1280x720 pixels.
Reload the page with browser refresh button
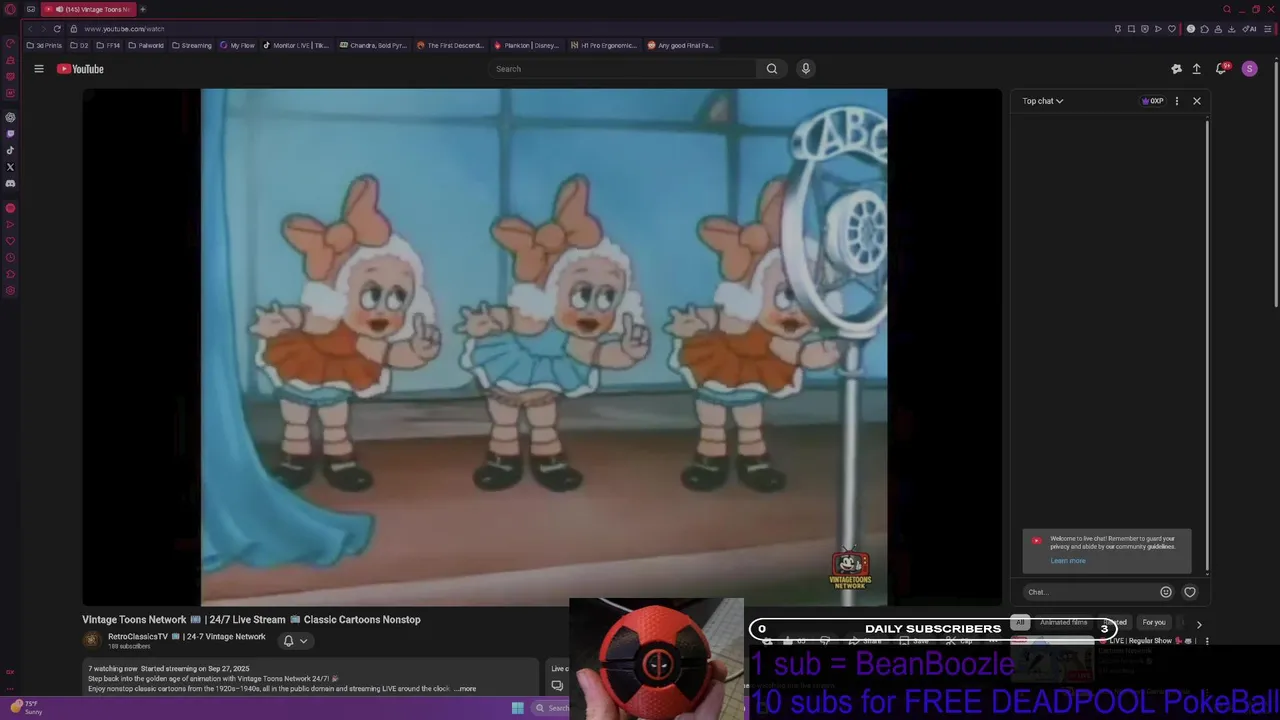[x=57, y=29]
